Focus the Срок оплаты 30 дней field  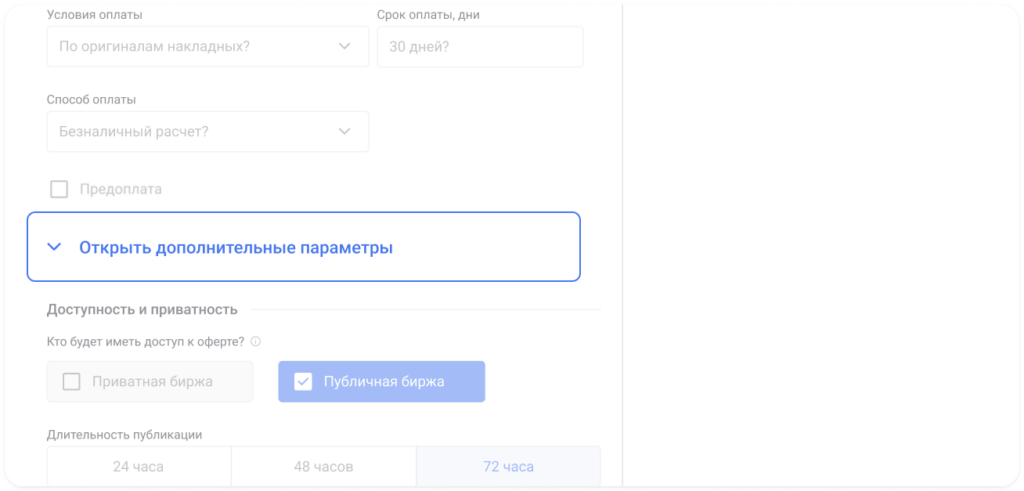pyautogui.click(x=479, y=46)
